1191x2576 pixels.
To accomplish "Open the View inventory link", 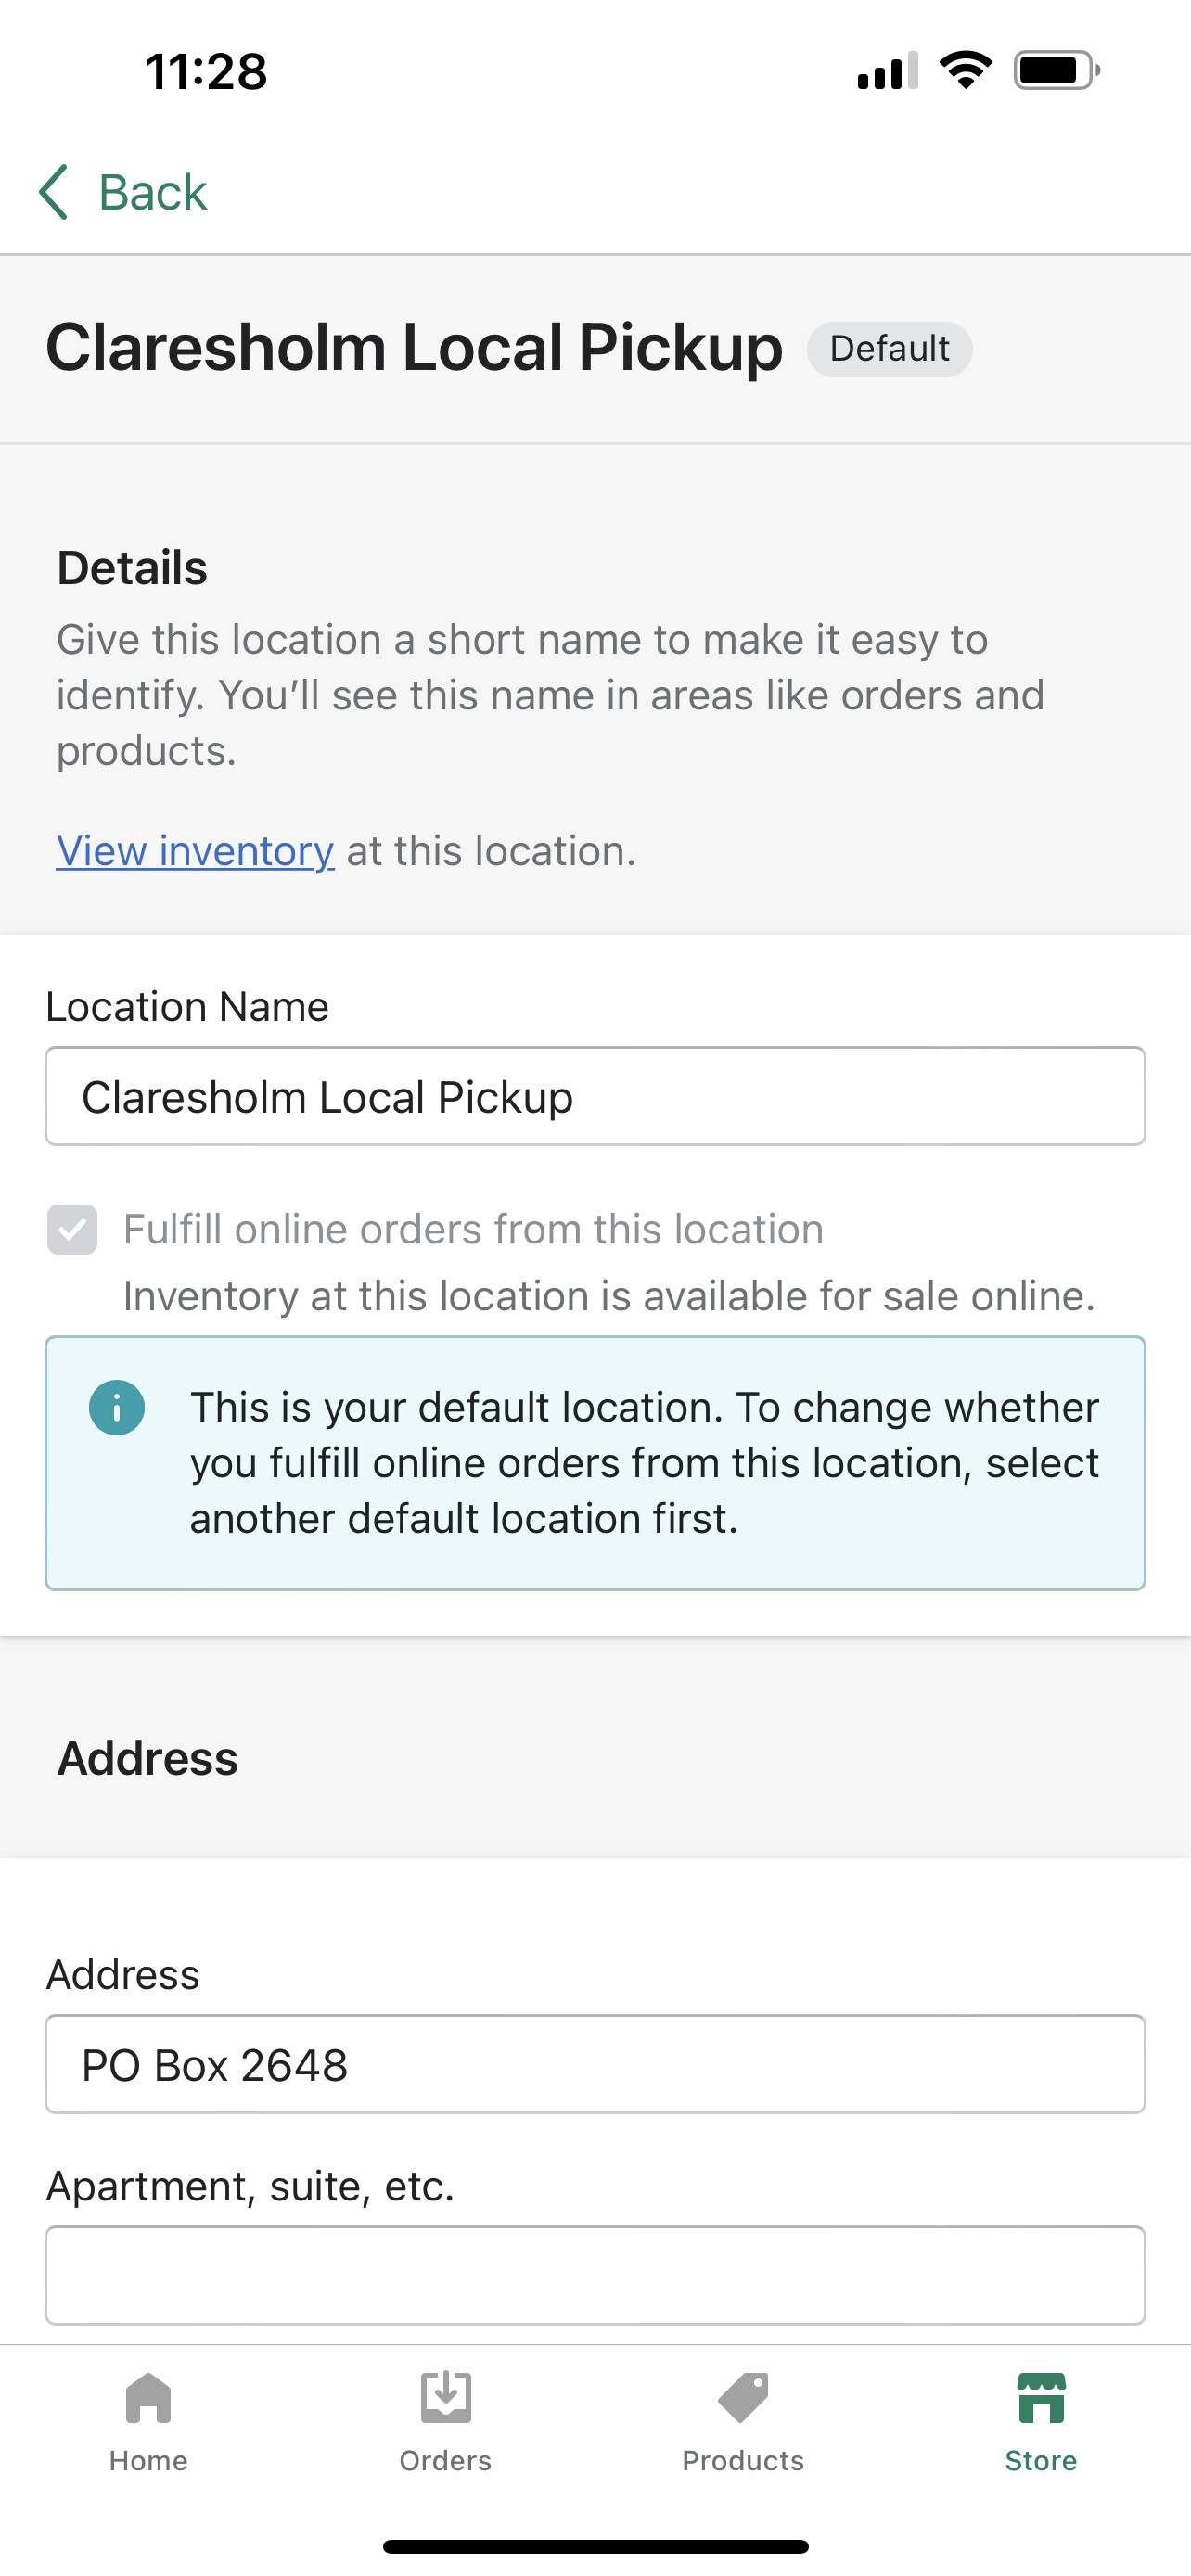I will pos(195,851).
